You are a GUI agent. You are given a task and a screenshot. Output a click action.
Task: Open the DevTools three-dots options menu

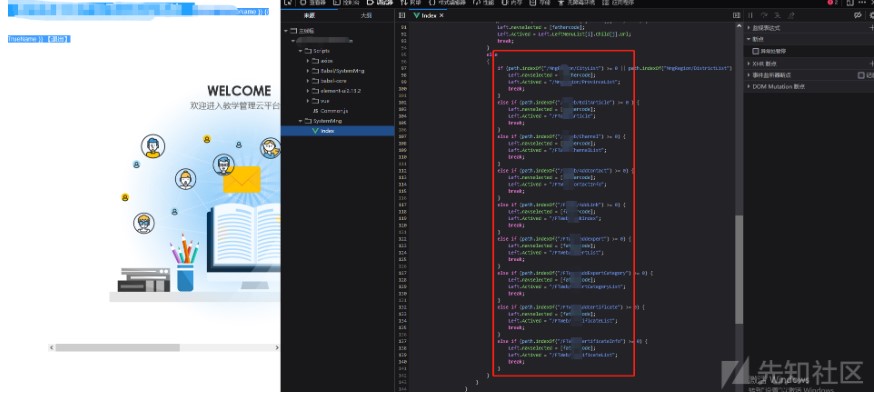tap(862, 3)
